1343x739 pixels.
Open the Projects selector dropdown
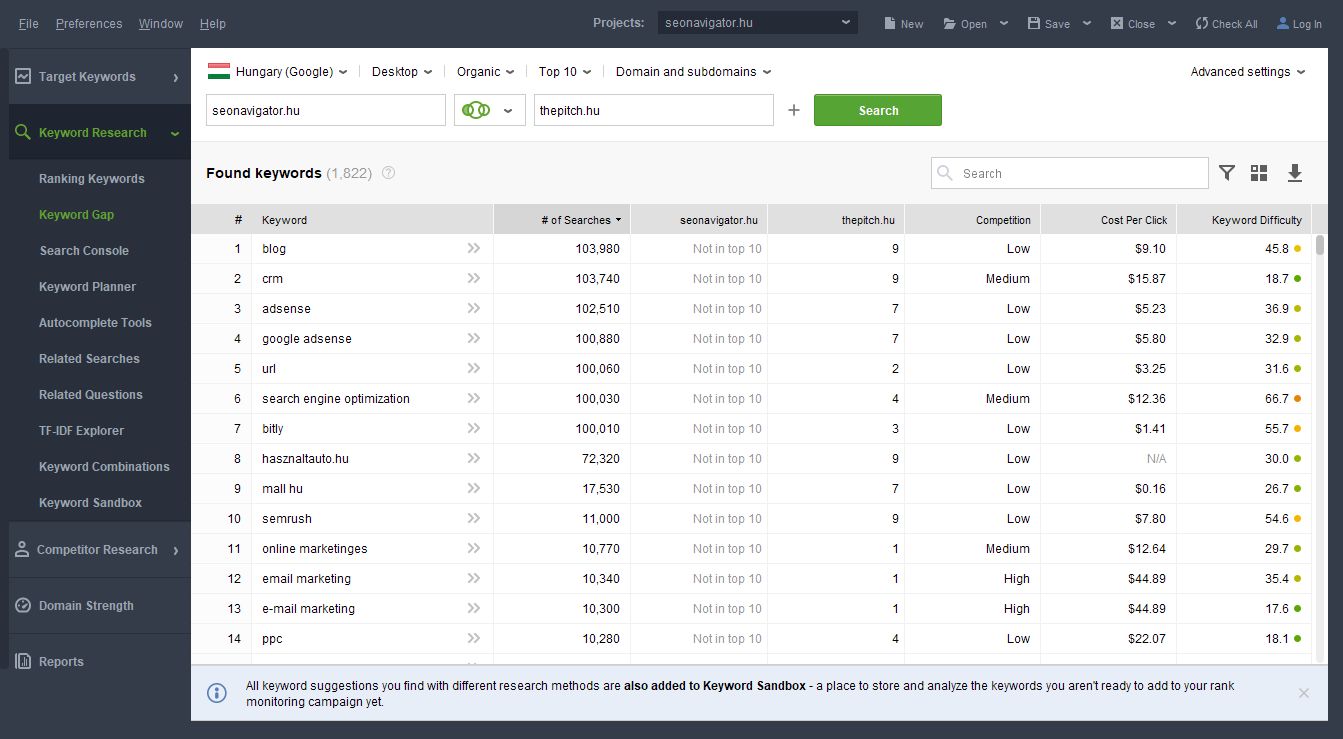coord(757,22)
